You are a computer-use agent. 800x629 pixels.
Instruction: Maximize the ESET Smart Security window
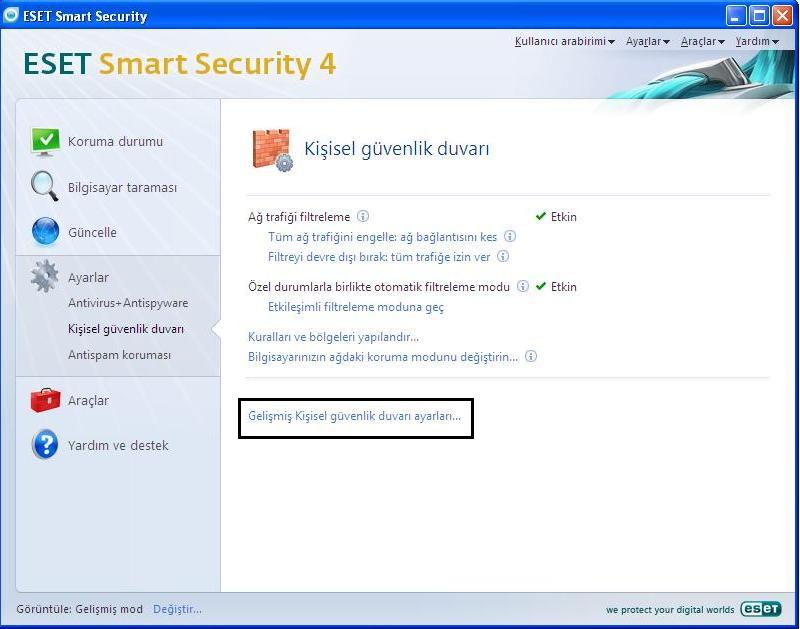[759, 16]
